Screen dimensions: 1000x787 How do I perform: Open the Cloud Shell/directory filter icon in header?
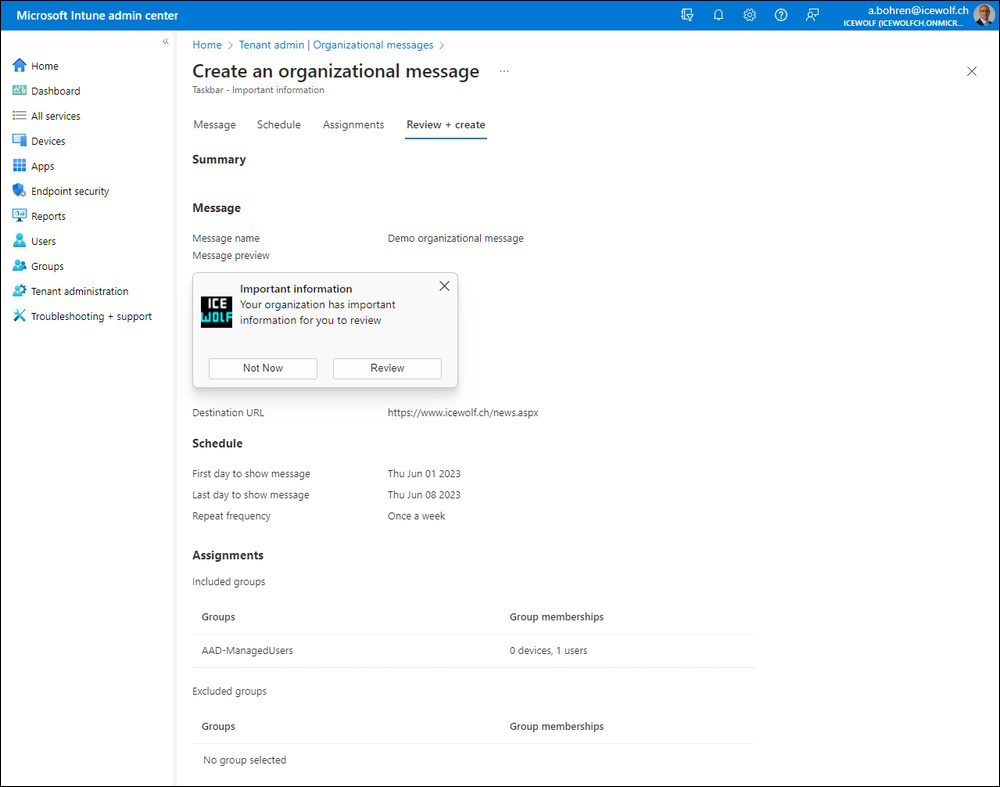click(687, 15)
